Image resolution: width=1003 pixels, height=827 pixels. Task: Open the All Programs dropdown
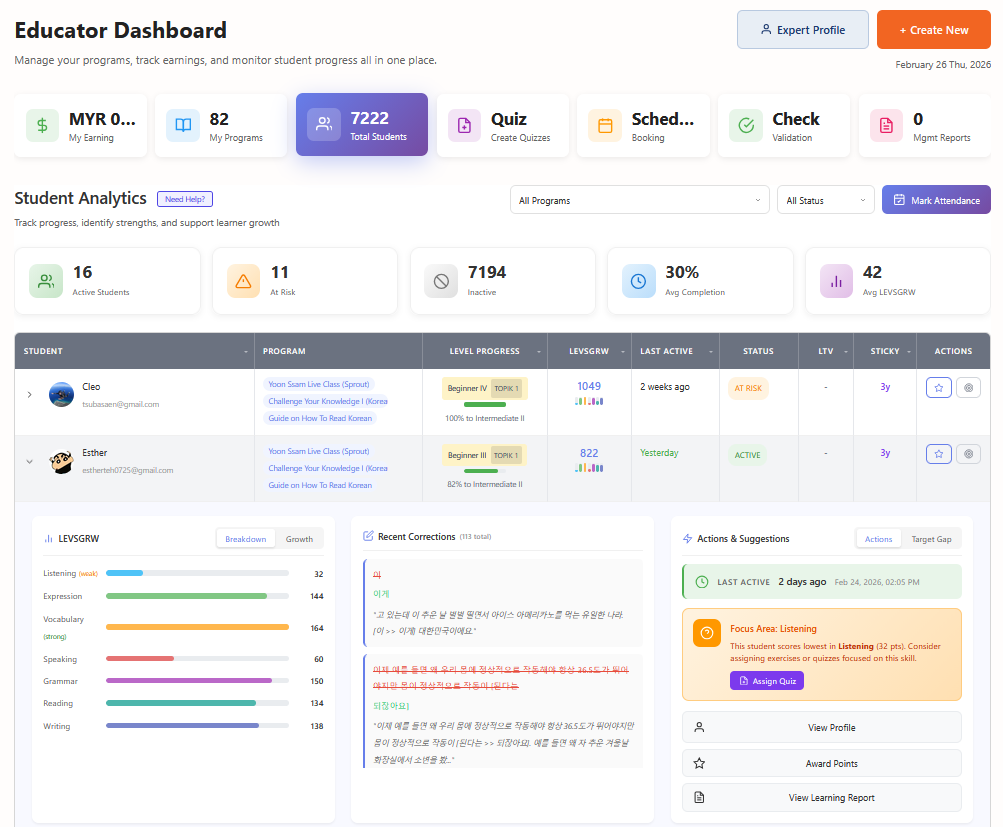click(x=639, y=200)
